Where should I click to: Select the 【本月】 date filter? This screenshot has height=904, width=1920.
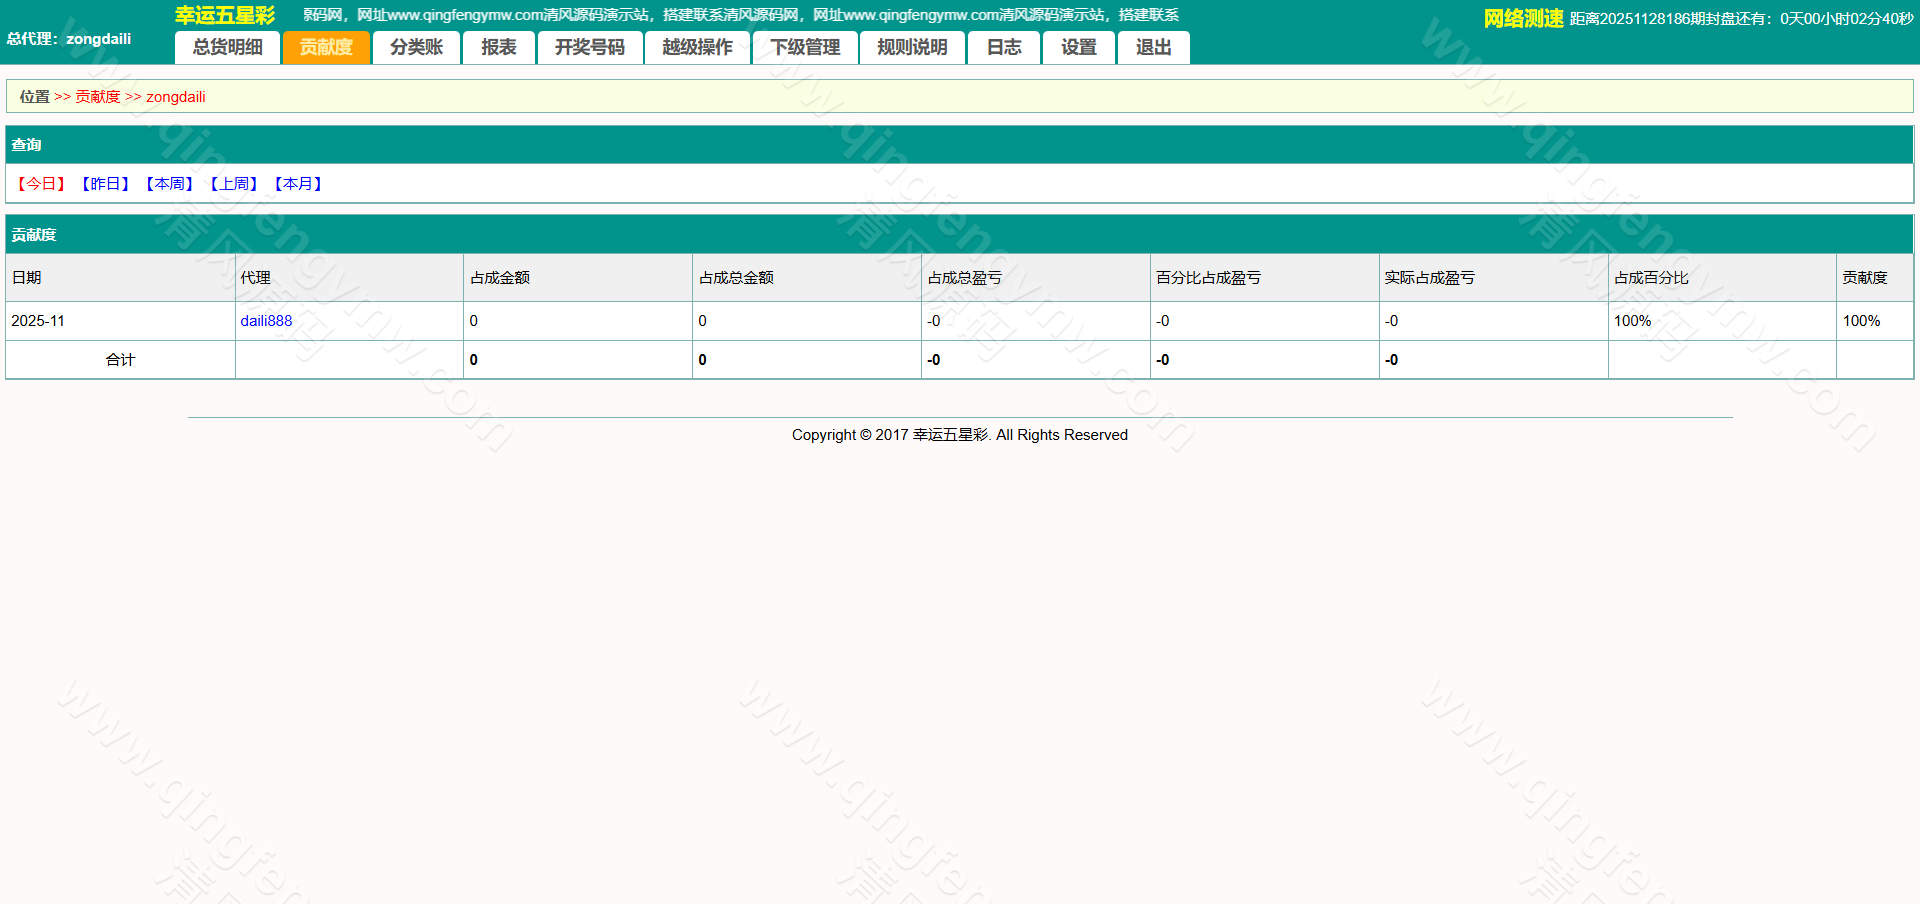[297, 183]
